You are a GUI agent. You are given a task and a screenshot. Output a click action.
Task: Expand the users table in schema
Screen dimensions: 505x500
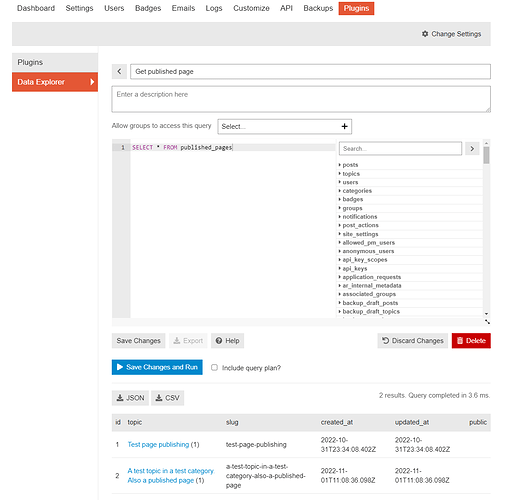350,182
